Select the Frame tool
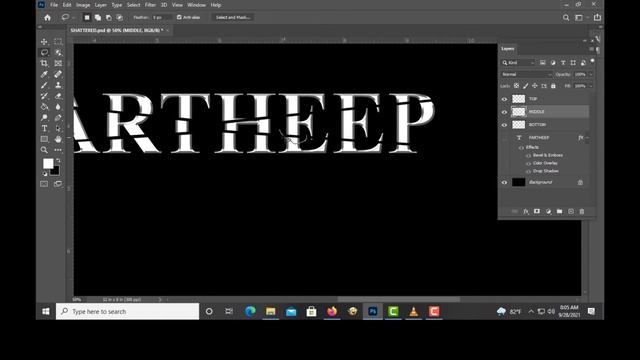Viewport: 640px width, 360px height. (x=58, y=63)
